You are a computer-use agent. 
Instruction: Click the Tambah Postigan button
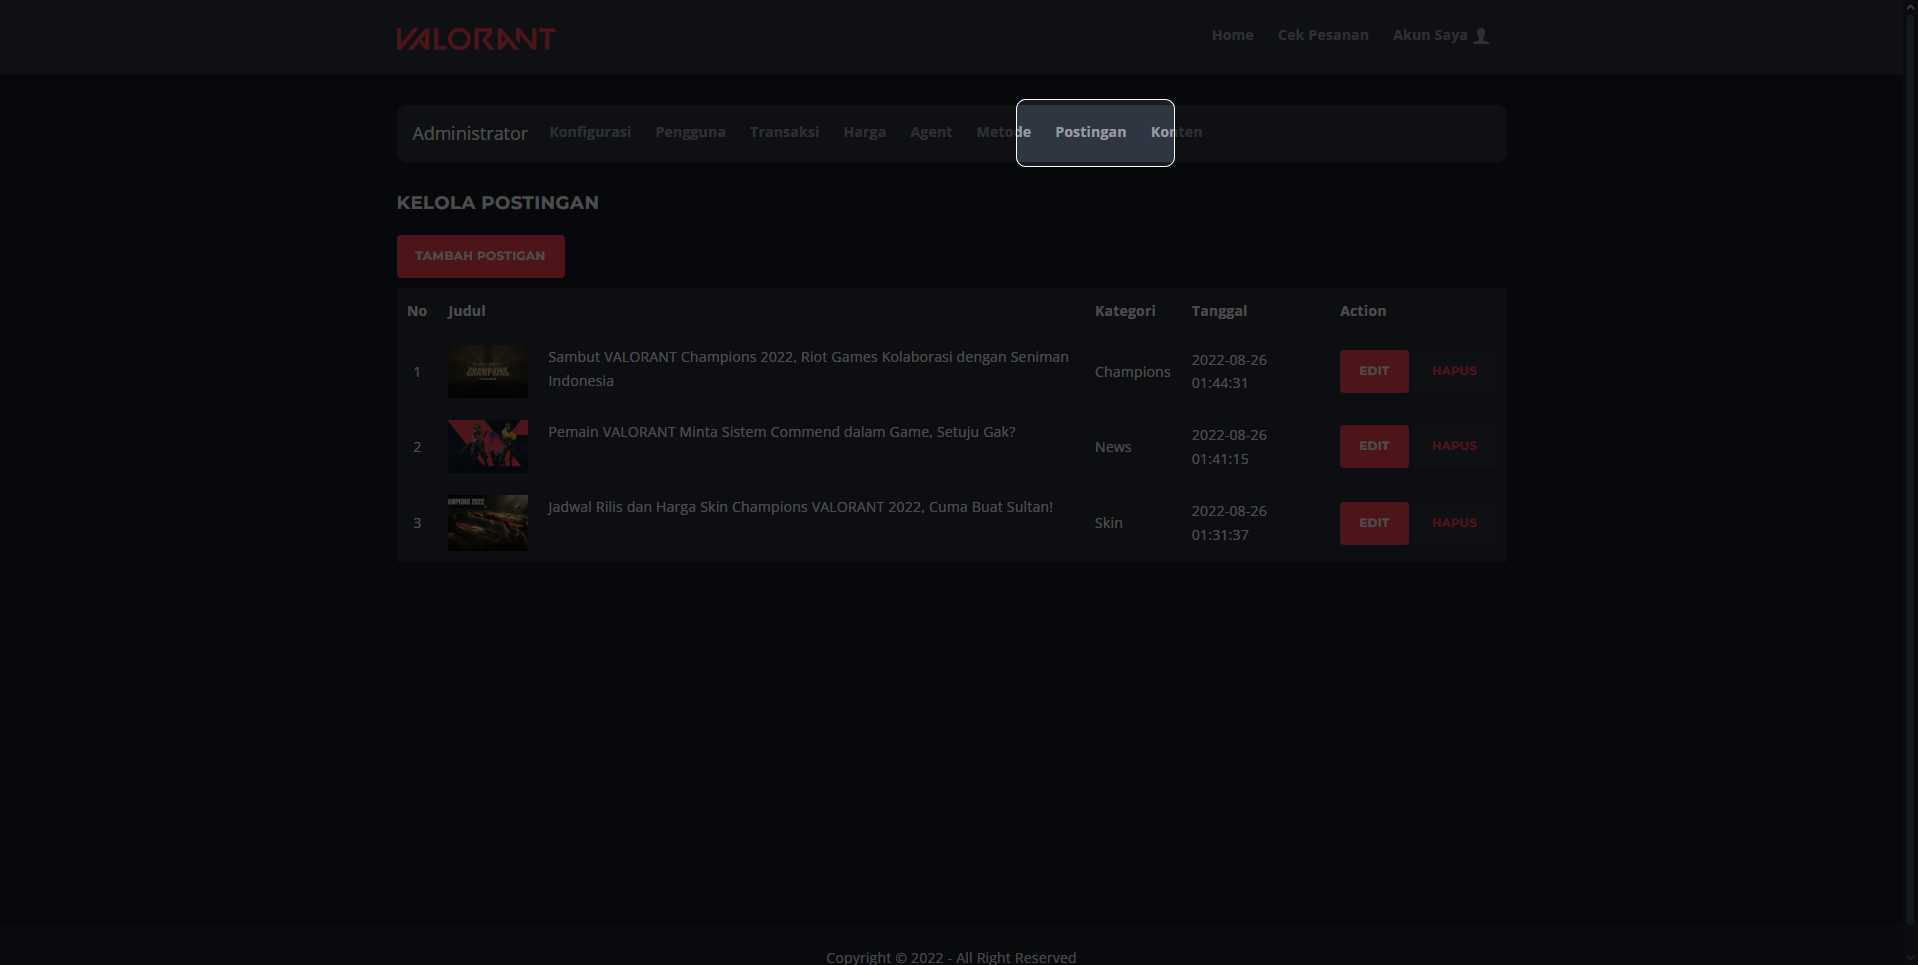[x=480, y=256]
